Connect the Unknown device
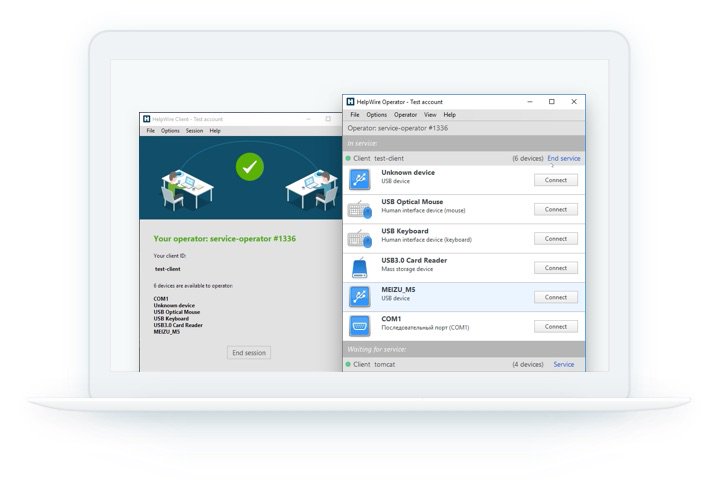 tap(556, 180)
